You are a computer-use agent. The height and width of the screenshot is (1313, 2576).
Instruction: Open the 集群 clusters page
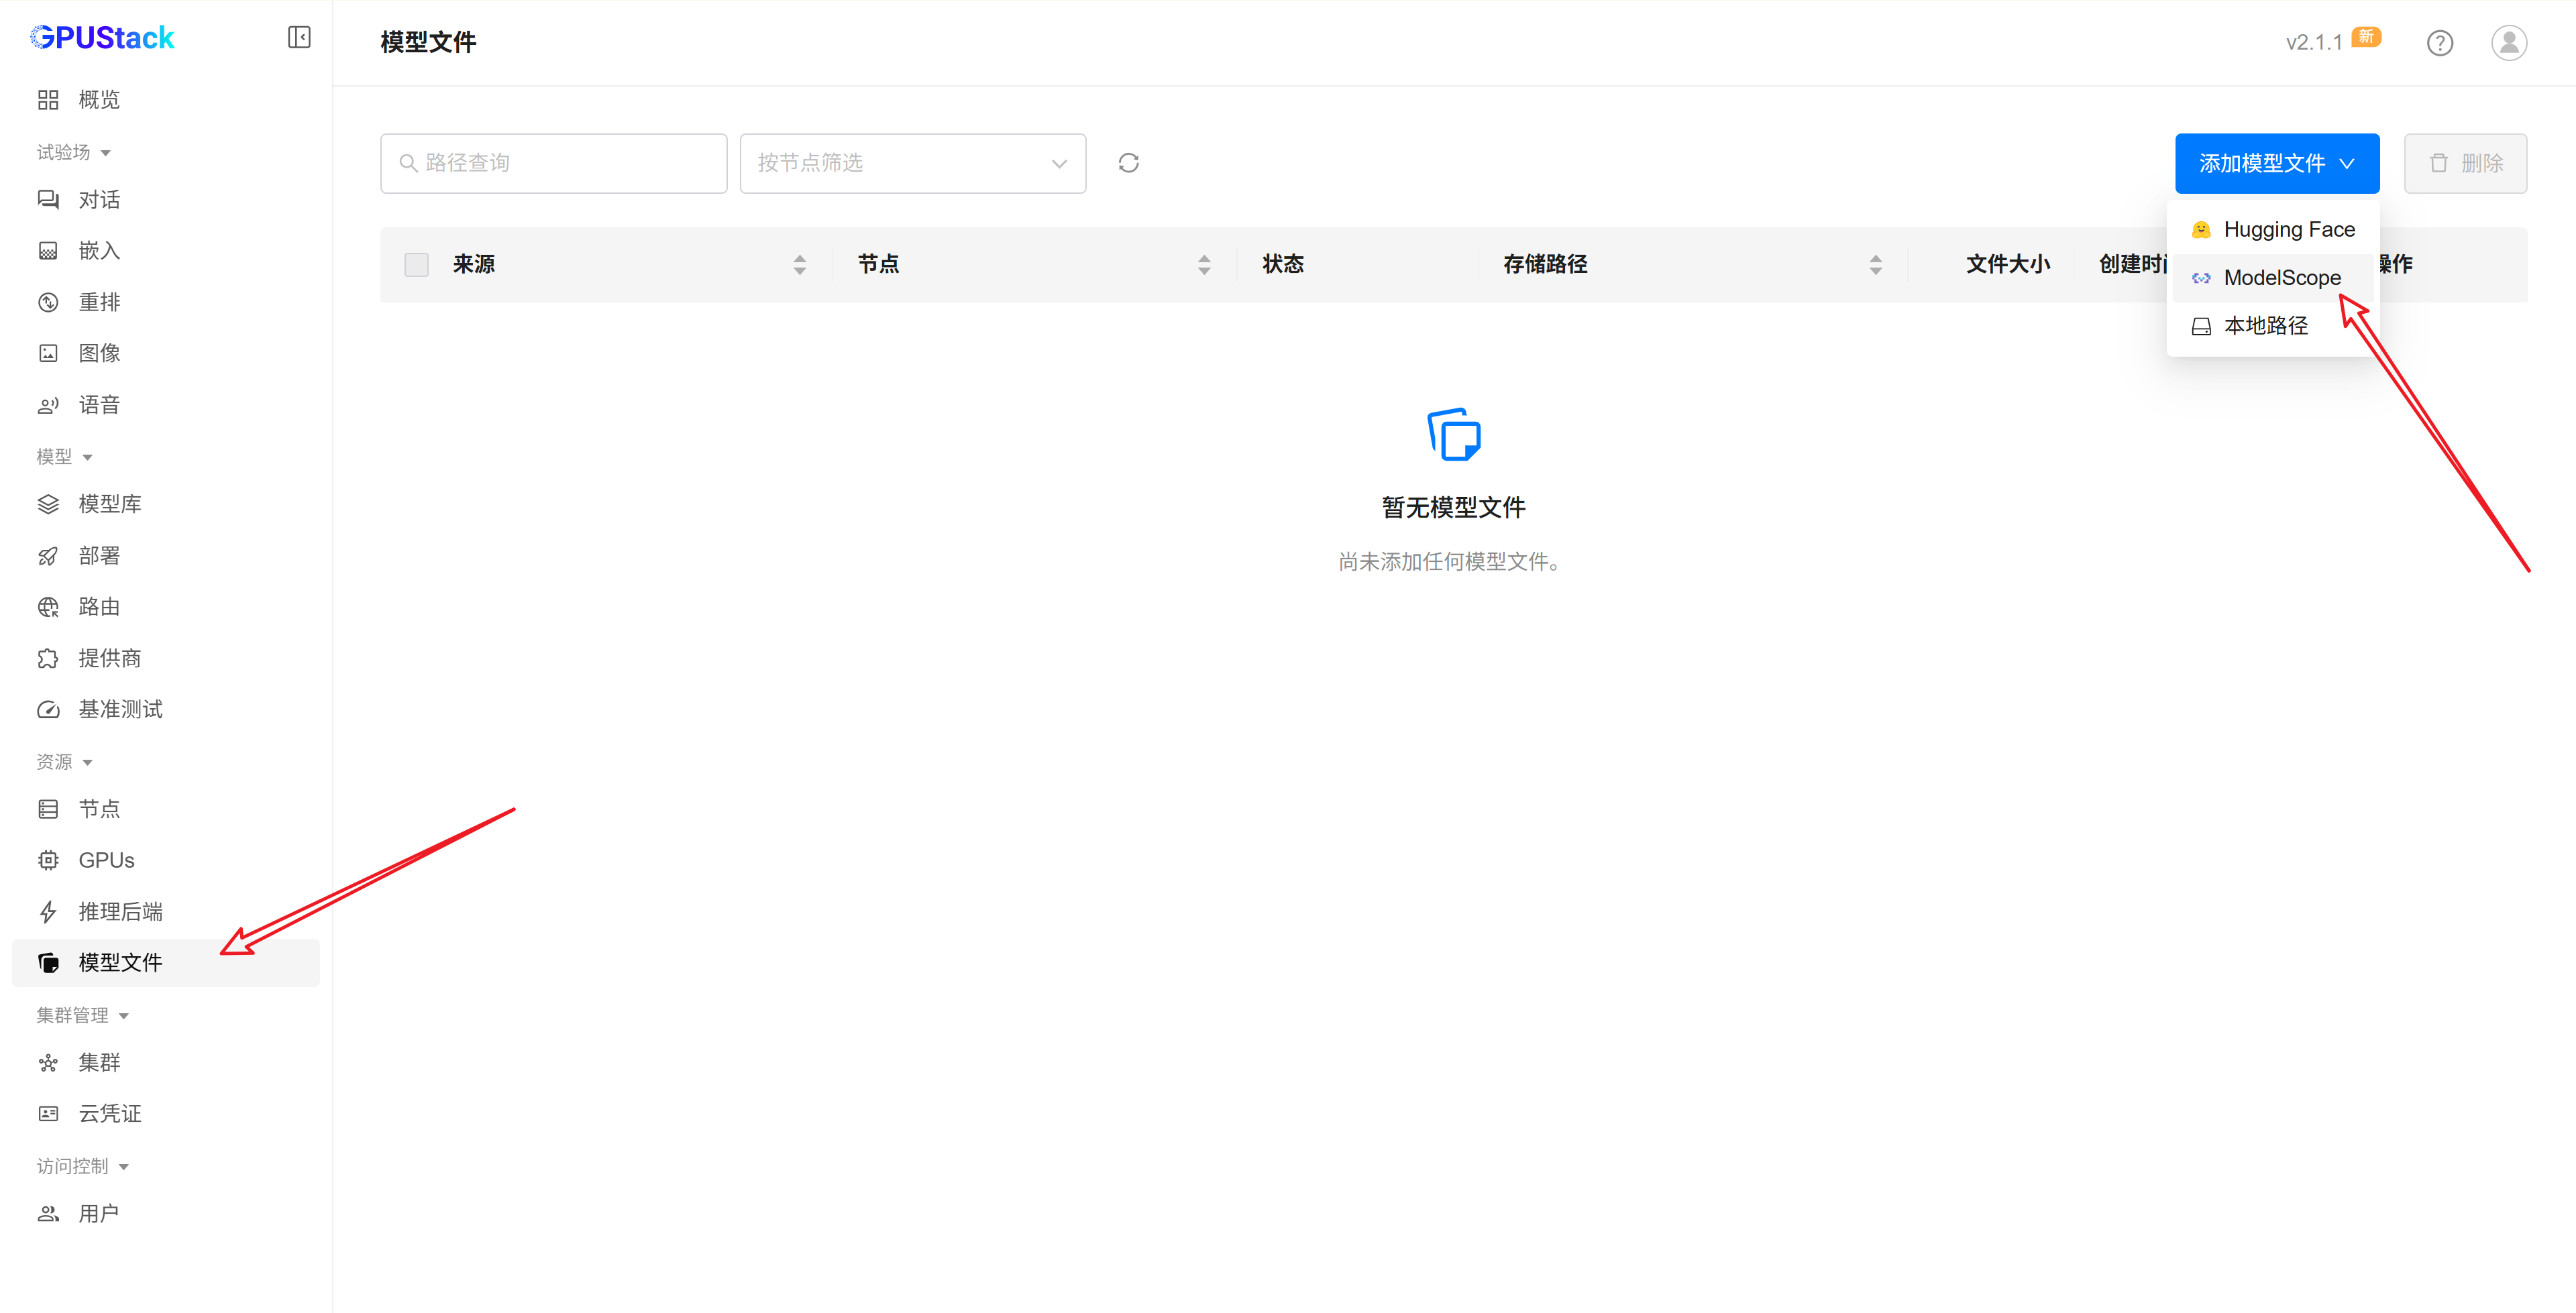coord(166,1062)
